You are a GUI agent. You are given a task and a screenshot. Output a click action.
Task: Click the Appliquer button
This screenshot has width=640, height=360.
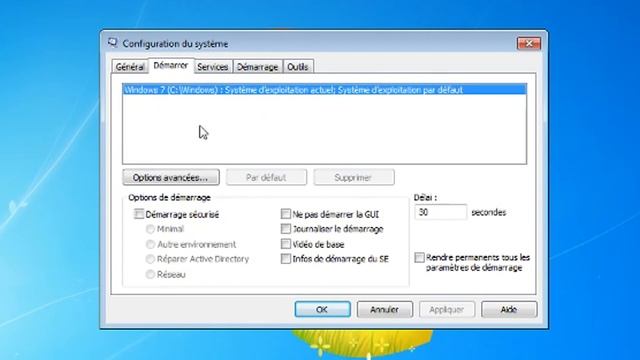tap(447, 309)
